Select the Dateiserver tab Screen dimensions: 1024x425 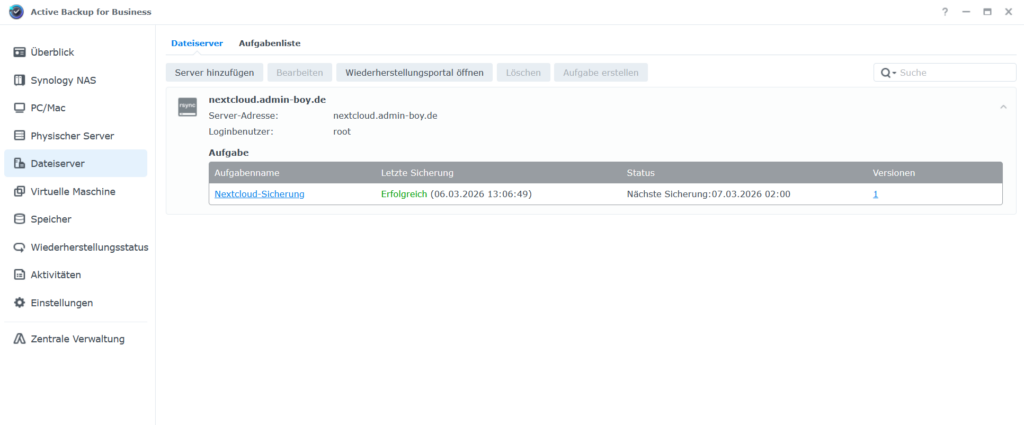[x=196, y=43]
